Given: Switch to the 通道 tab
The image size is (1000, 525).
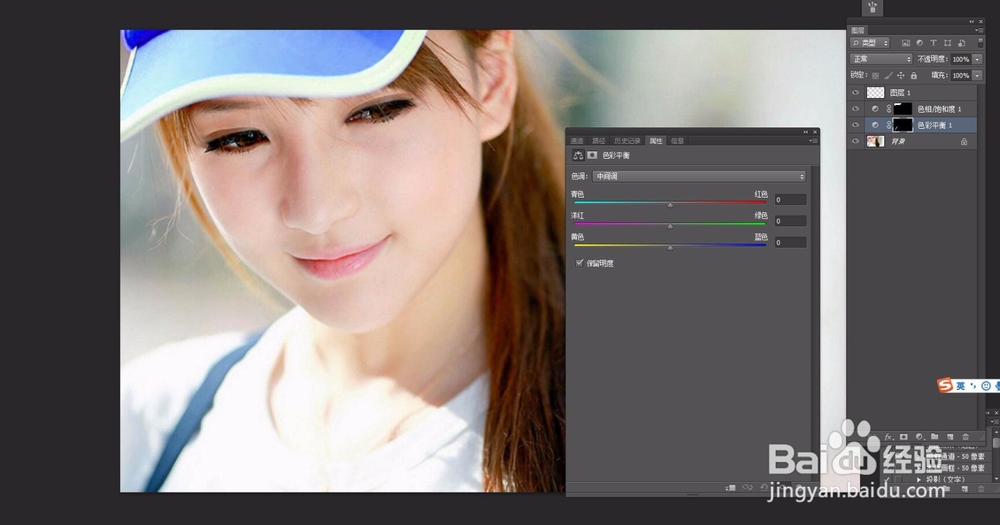Looking at the screenshot, I should (577, 141).
